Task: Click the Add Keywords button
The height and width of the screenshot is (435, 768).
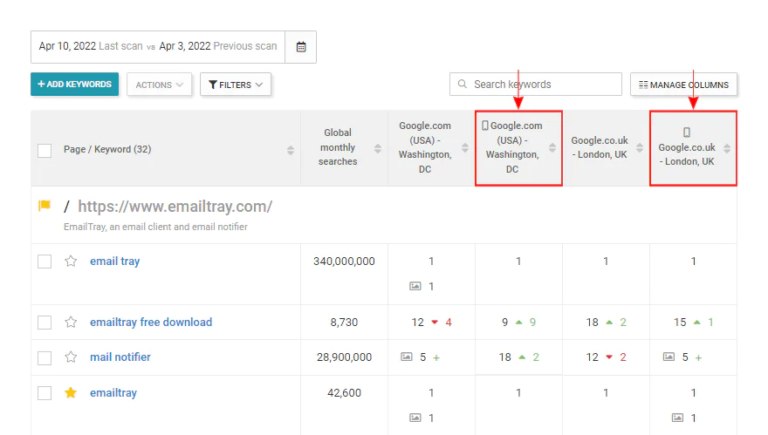Action: coord(74,84)
